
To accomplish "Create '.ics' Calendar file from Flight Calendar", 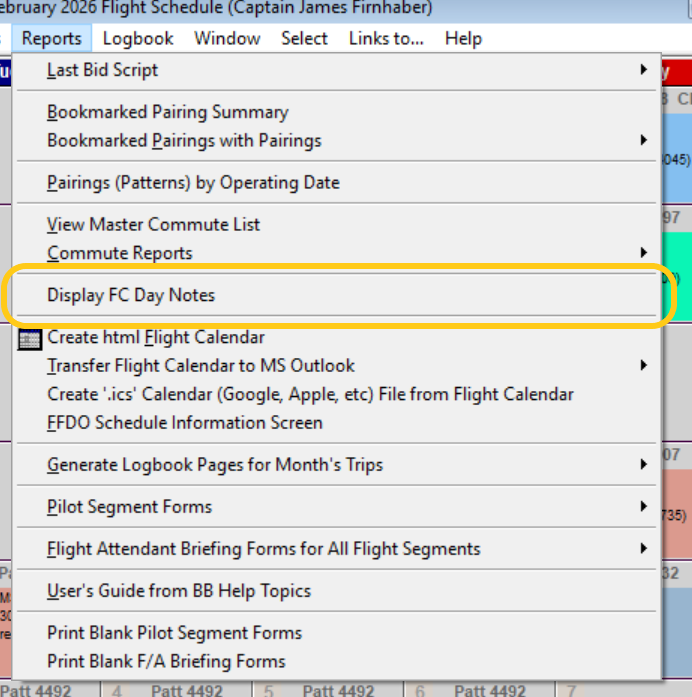I will click(x=310, y=394).
